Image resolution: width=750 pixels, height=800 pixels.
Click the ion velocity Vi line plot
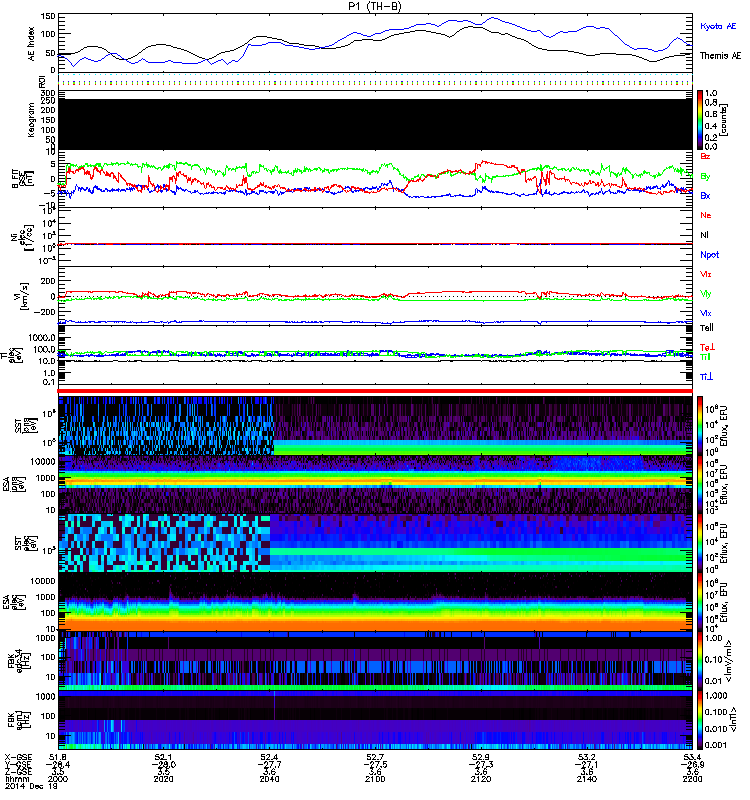click(376, 296)
